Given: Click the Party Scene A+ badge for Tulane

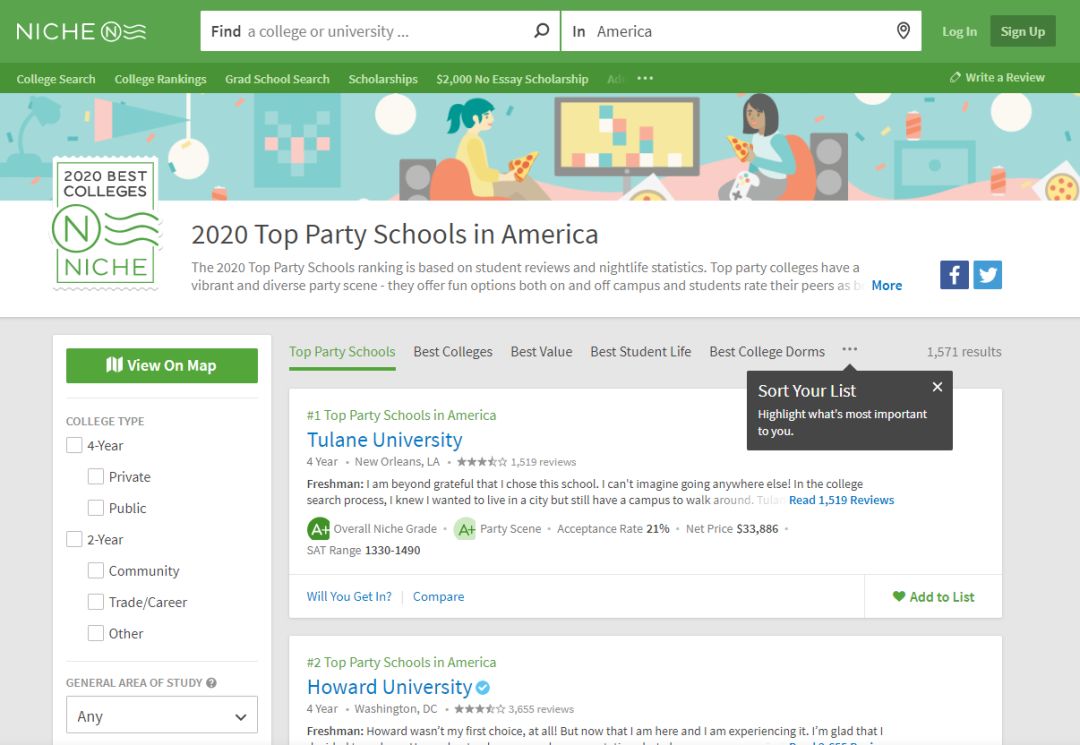Looking at the screenshot, I should pyautogui.click(x=466, y=529).
